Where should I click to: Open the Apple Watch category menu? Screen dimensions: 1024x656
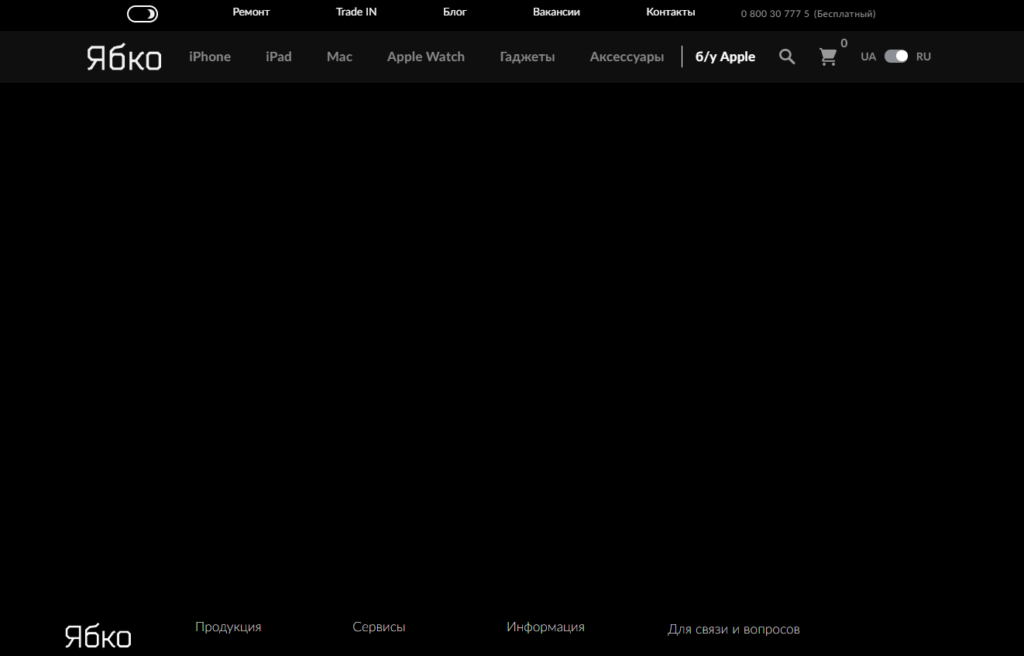tap(426, 57)
